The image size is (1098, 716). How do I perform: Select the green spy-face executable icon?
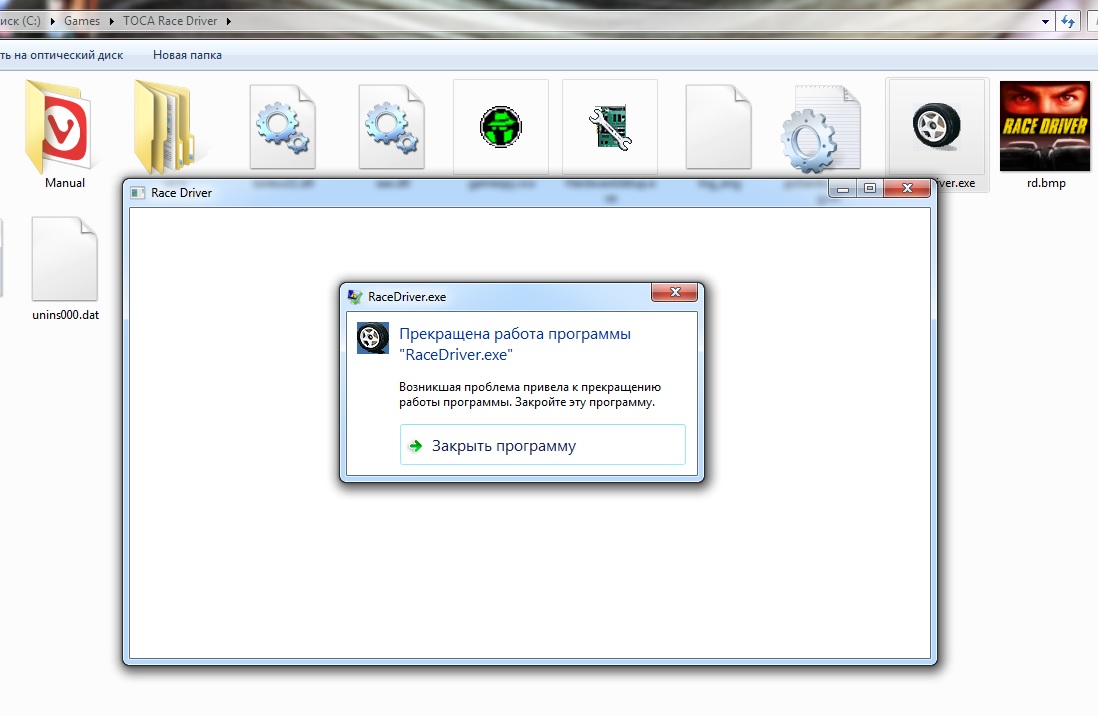coord(501,127)
